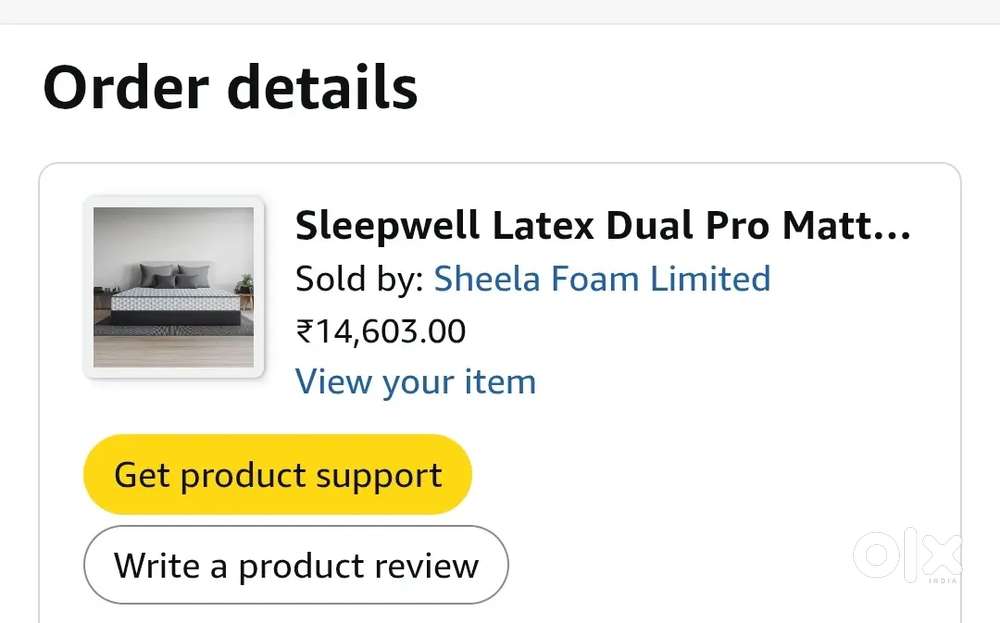Click the word Sleepwell in product title

[x=387, y=227]
